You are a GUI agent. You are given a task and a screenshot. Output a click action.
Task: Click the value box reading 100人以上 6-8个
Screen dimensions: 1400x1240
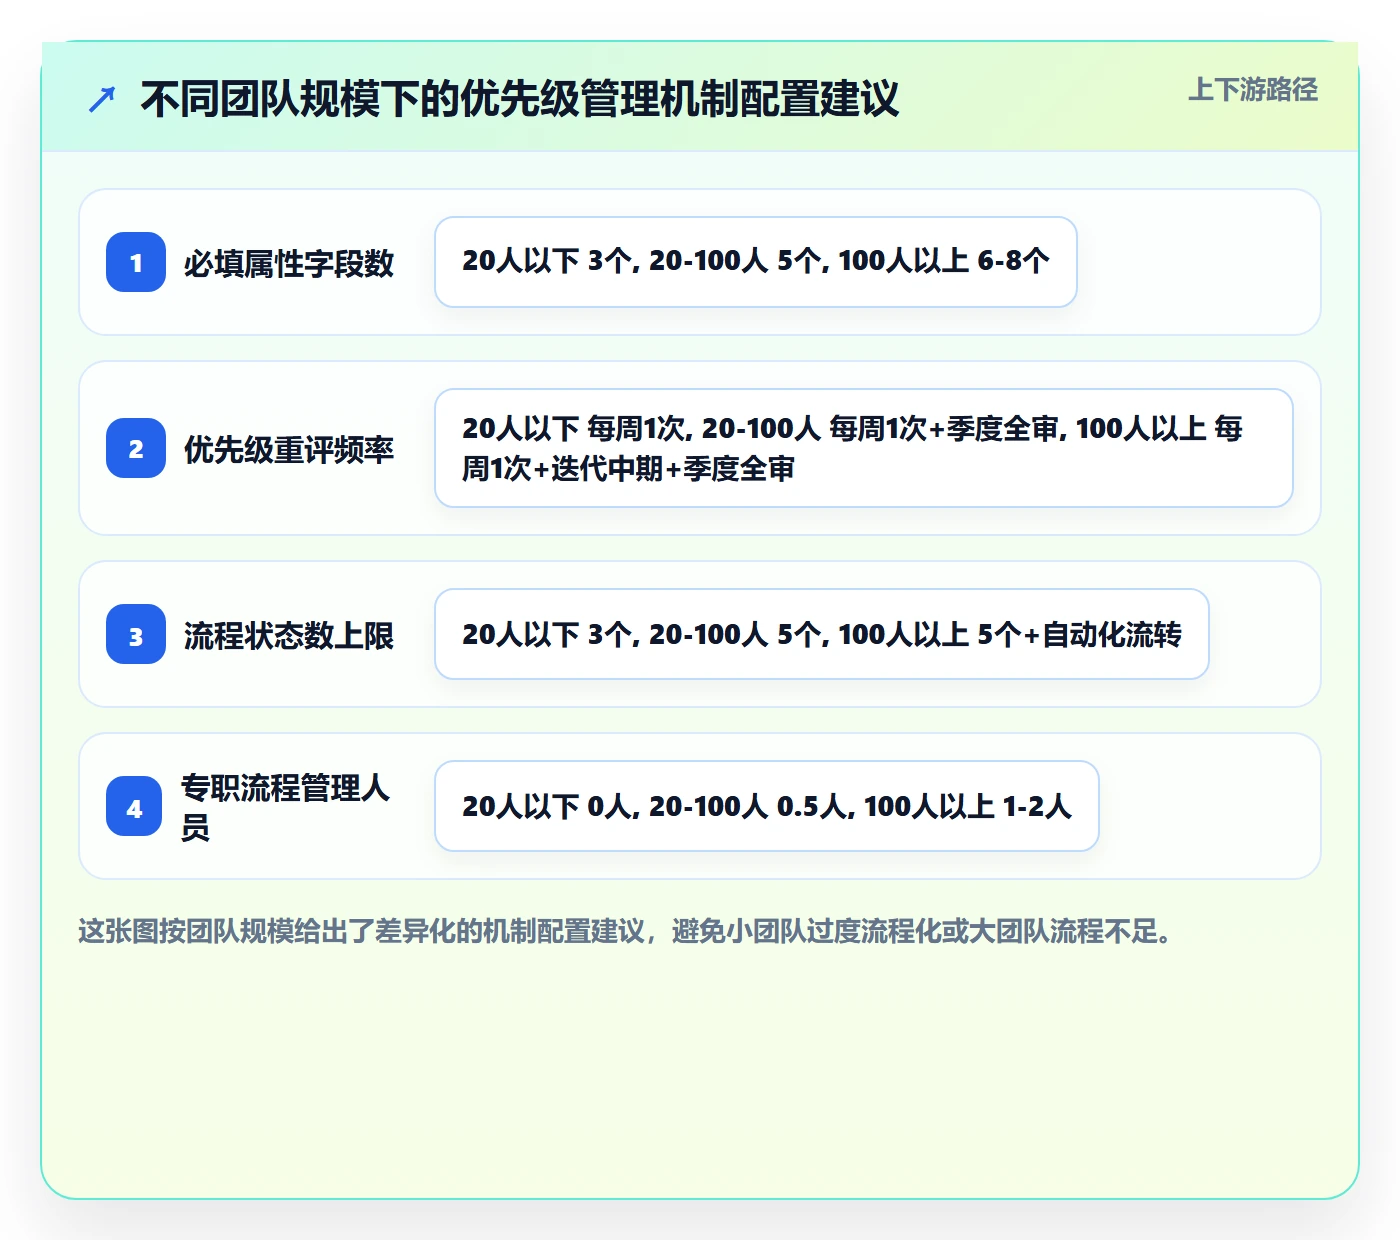tap(756, 262)
